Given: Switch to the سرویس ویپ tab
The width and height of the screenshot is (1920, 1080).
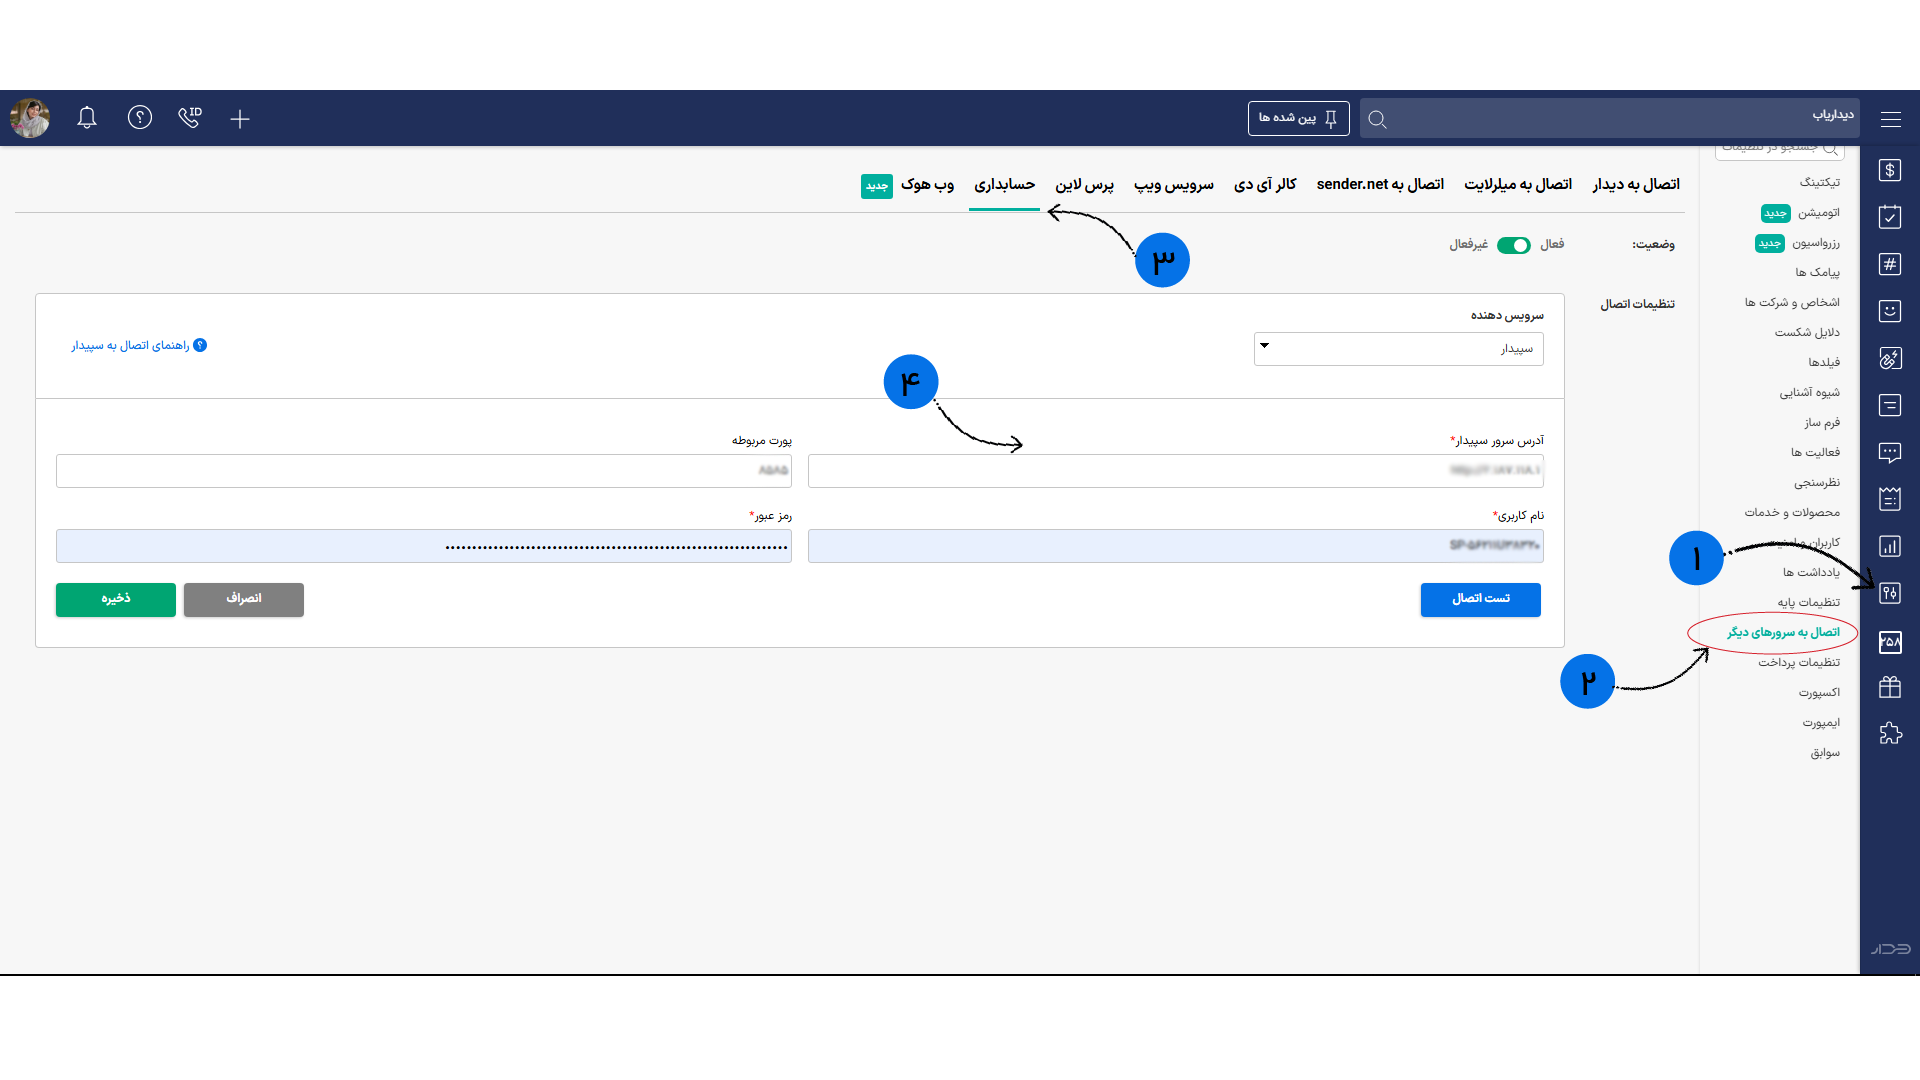Looking at the screenshot, I should tap(1173, 185).
